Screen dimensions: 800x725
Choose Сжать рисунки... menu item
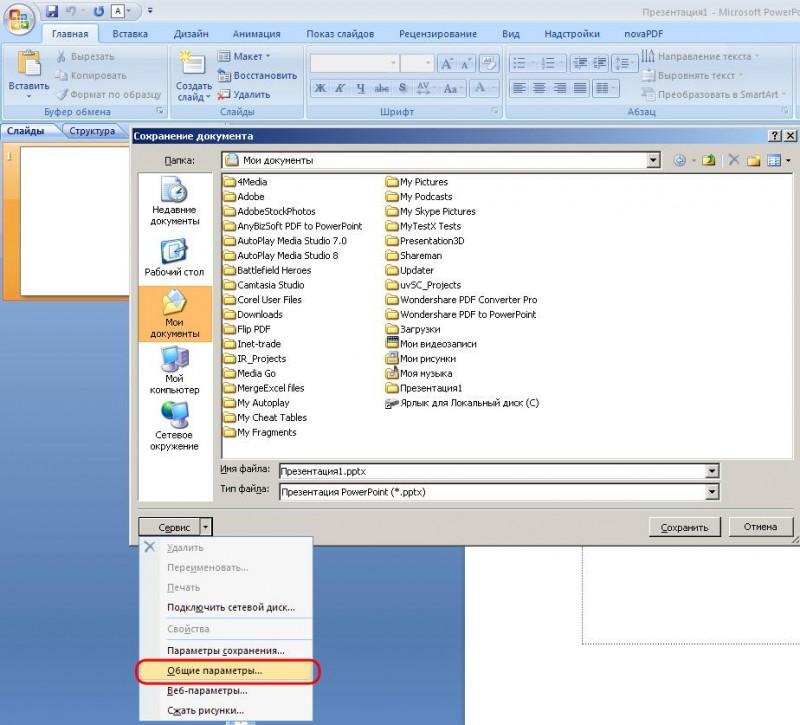[x=227, y=710]
